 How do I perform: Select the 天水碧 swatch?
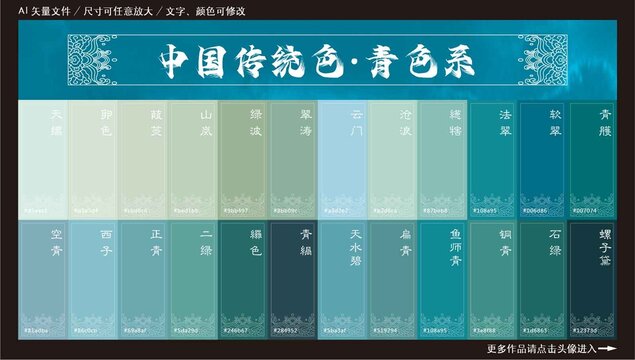(343, 279)
